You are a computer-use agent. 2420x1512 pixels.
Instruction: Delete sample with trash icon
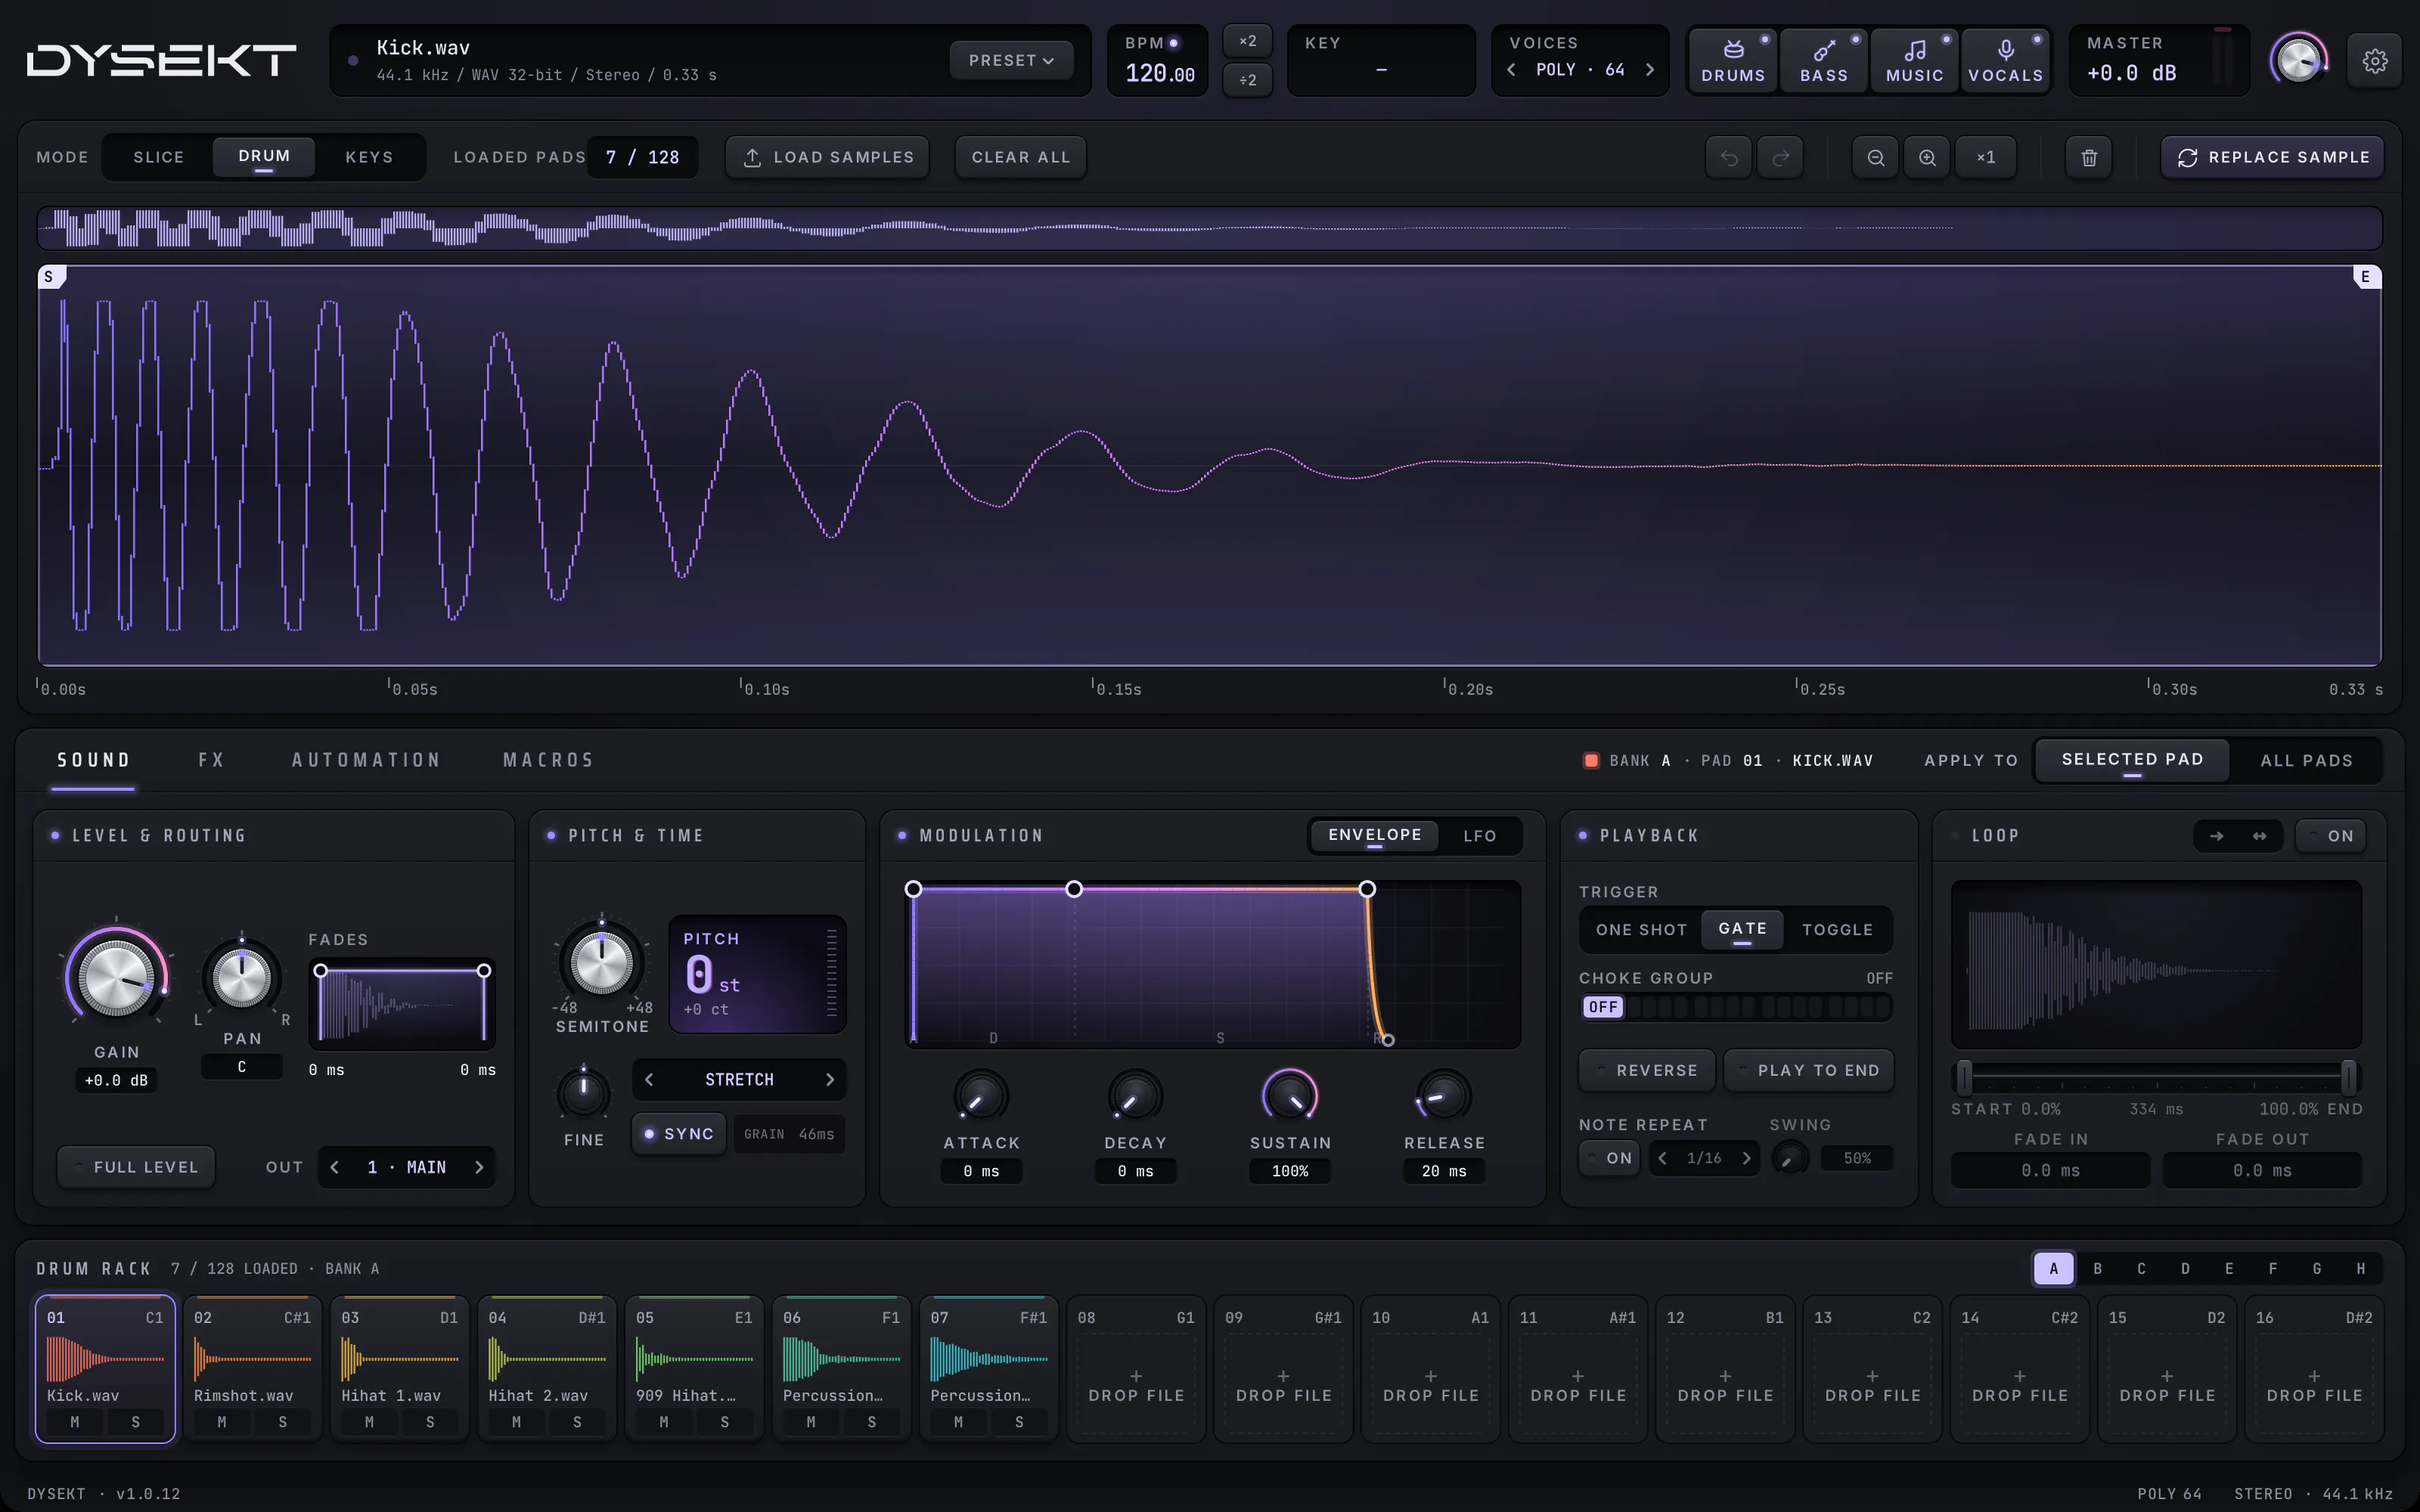(x=2089, y=157)
